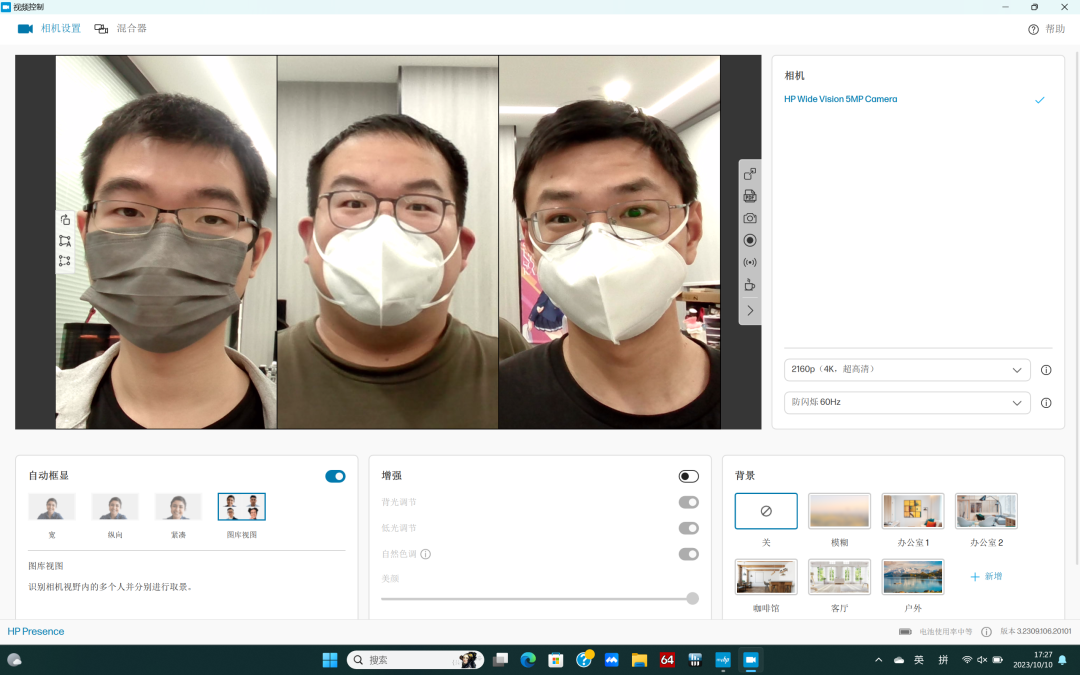Click the rotate icon on video left edge

point(65,220)
